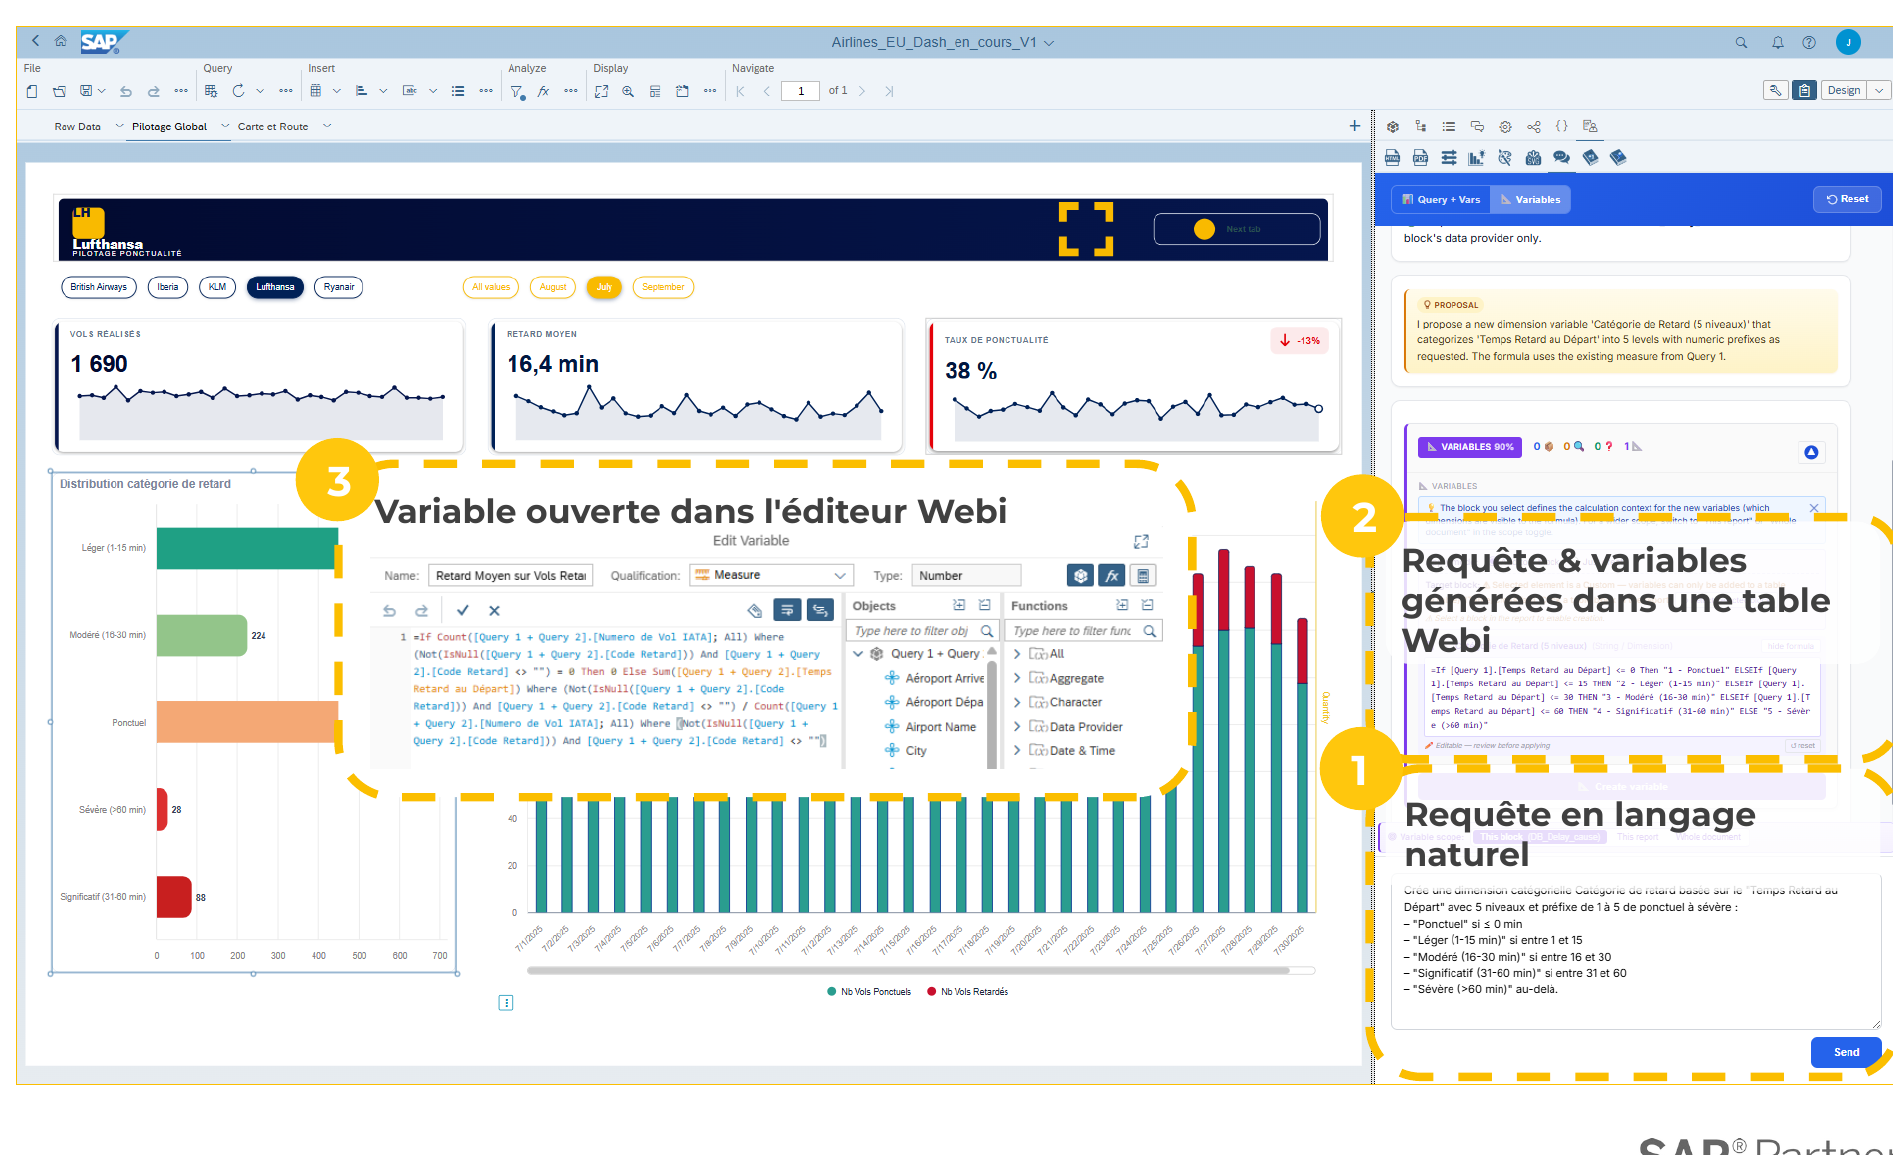
Task: Open the gear settings icon in side panel
Action: point(1505,127)
